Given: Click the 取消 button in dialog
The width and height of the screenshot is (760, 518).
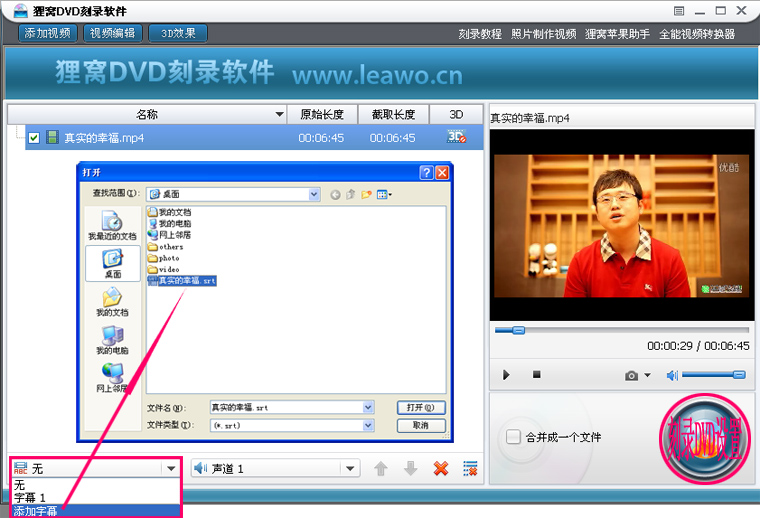Looking at the screenshot, I should tap(421, 425).
